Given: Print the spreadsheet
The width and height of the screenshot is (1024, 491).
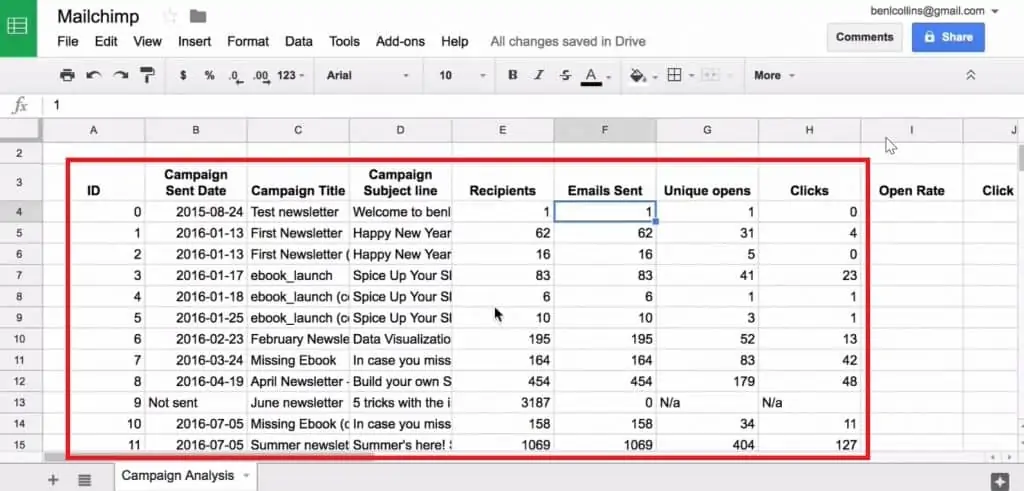Looking at the screenshot, I should (x=67, y=75).
